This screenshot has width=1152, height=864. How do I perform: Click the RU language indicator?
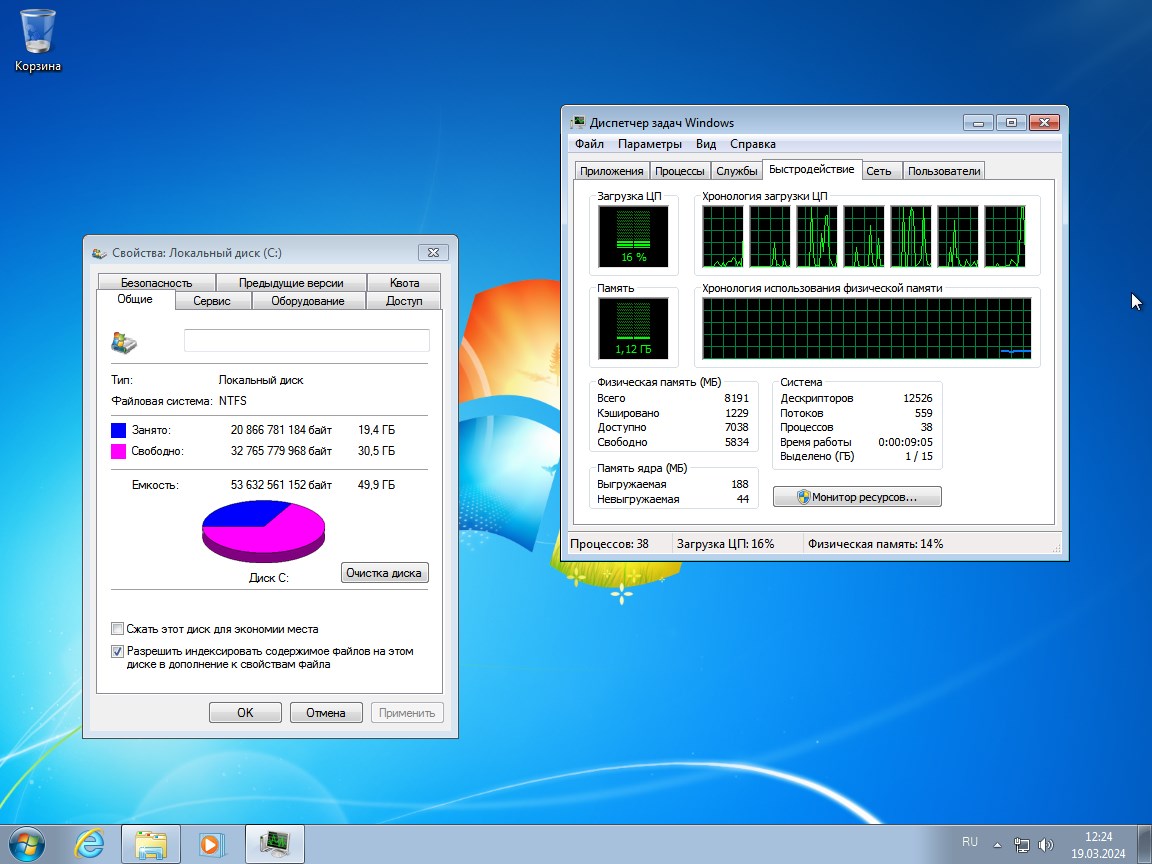tap(970, 842)
